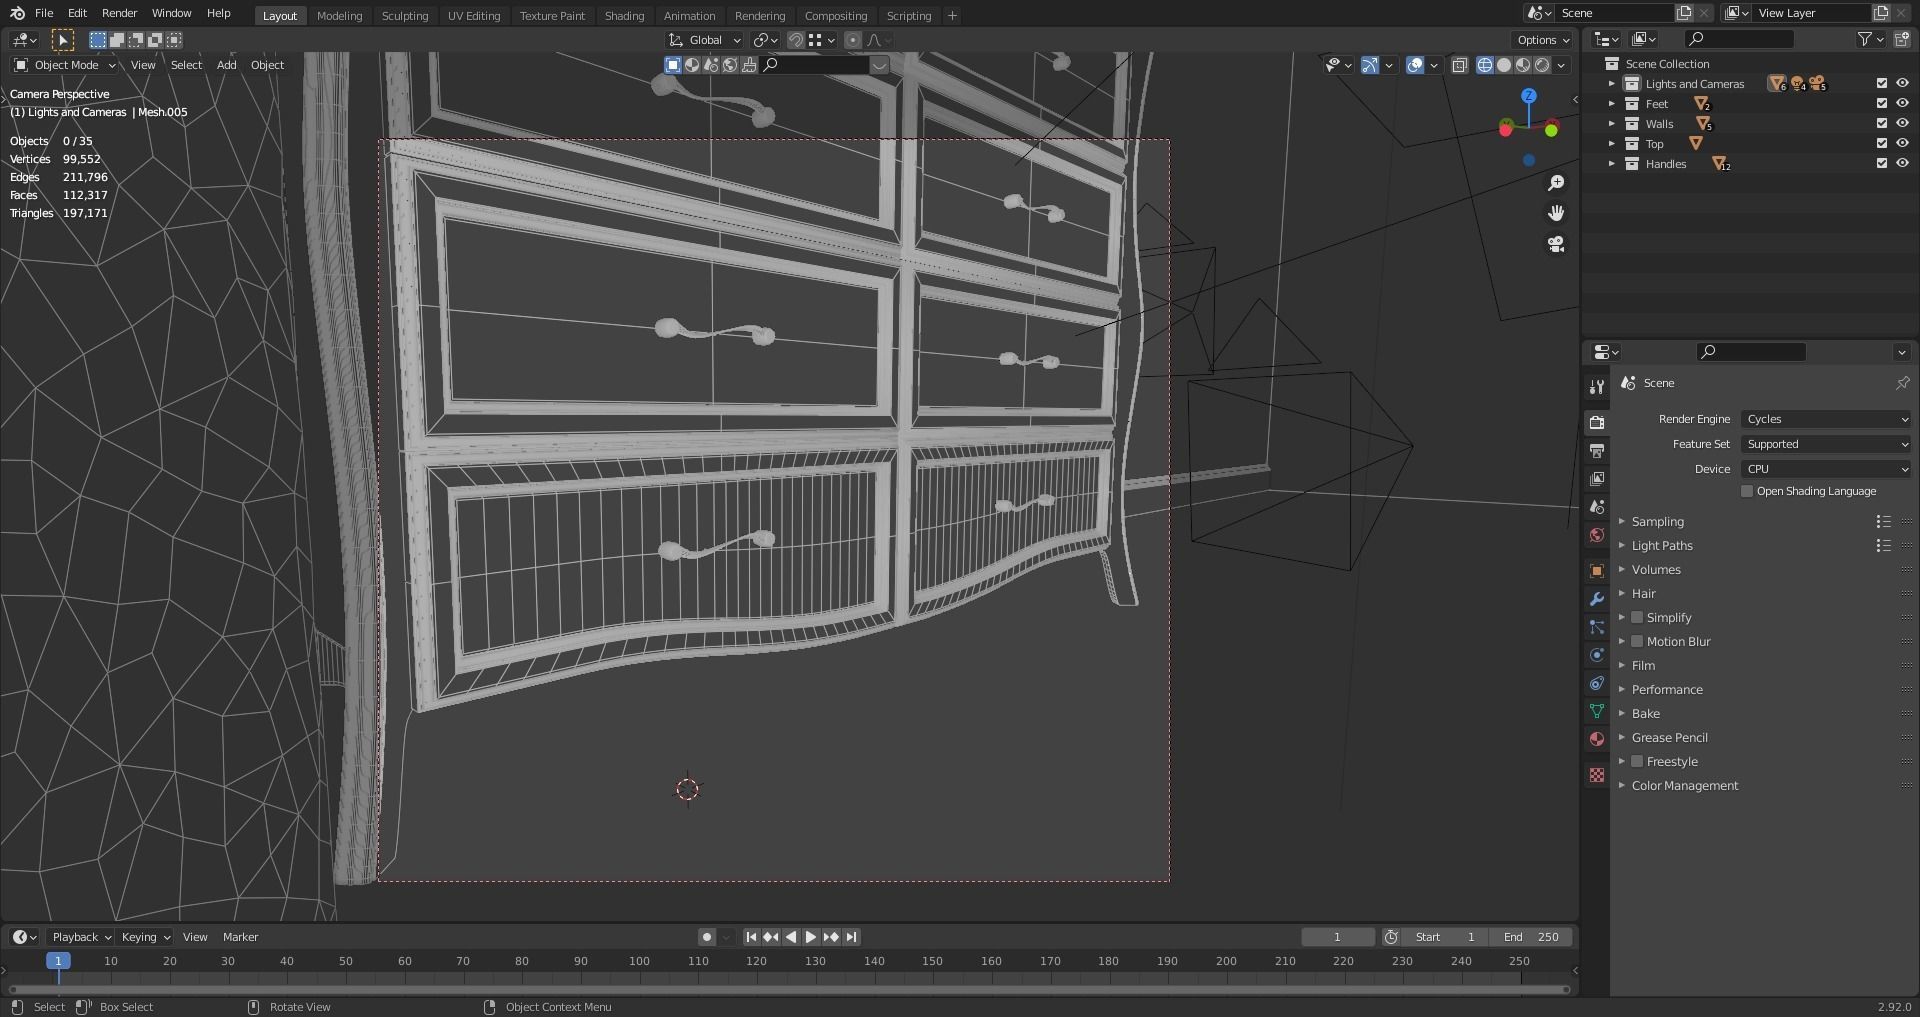Click the Sampling presets list icon
The width and height of the screenshot is (1920, 1017).
(x=1883, y=522)
